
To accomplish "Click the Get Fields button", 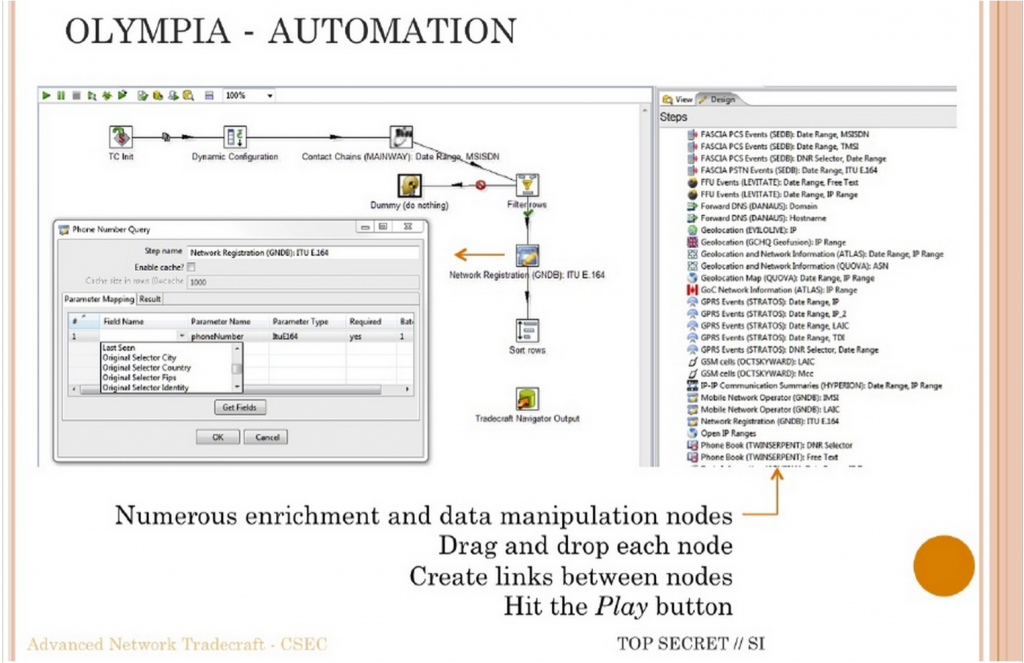I will coord(240,407).
